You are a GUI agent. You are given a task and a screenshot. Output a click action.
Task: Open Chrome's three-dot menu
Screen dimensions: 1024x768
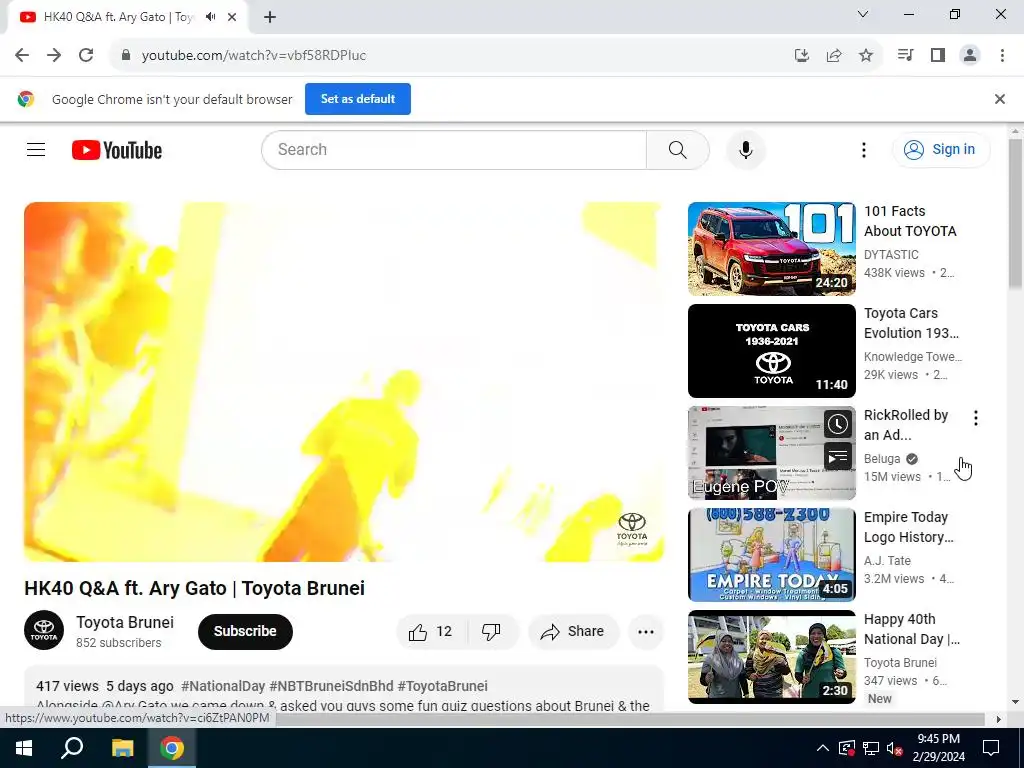1002,56
